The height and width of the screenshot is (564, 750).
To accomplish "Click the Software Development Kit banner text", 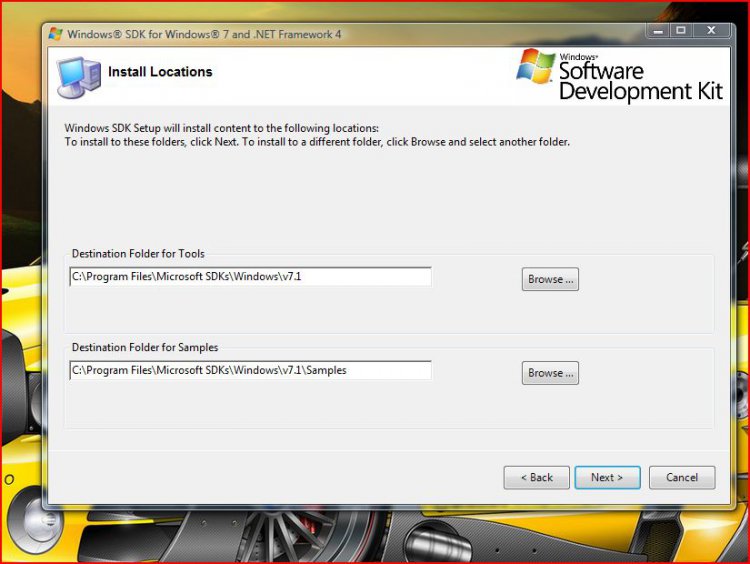I will click(x=639, y=81).
